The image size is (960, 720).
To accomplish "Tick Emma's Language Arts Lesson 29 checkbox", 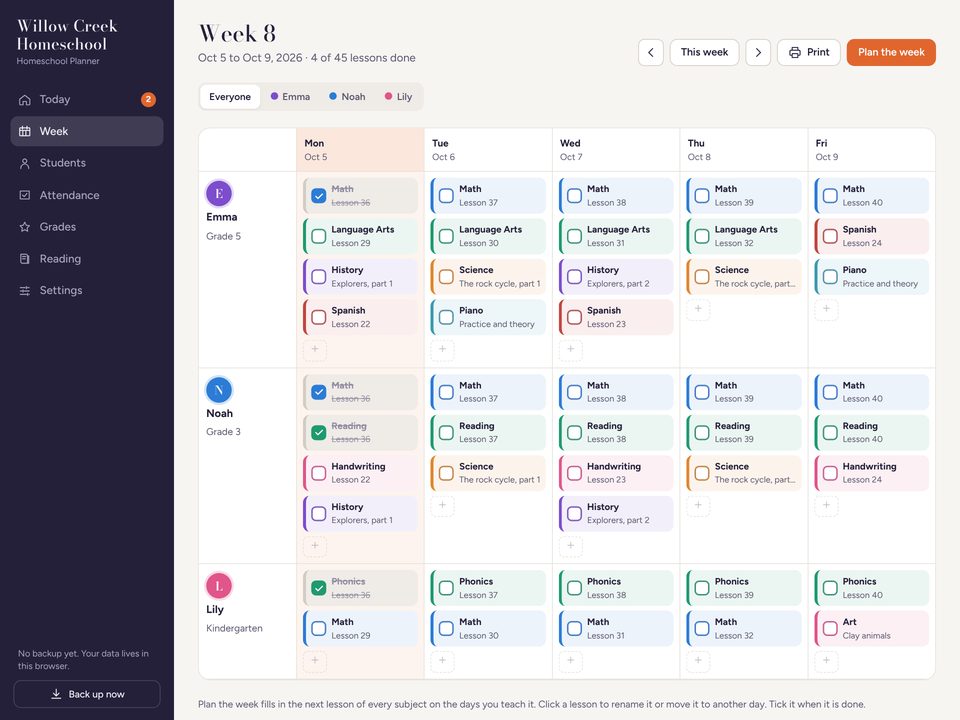I will 318,236.
